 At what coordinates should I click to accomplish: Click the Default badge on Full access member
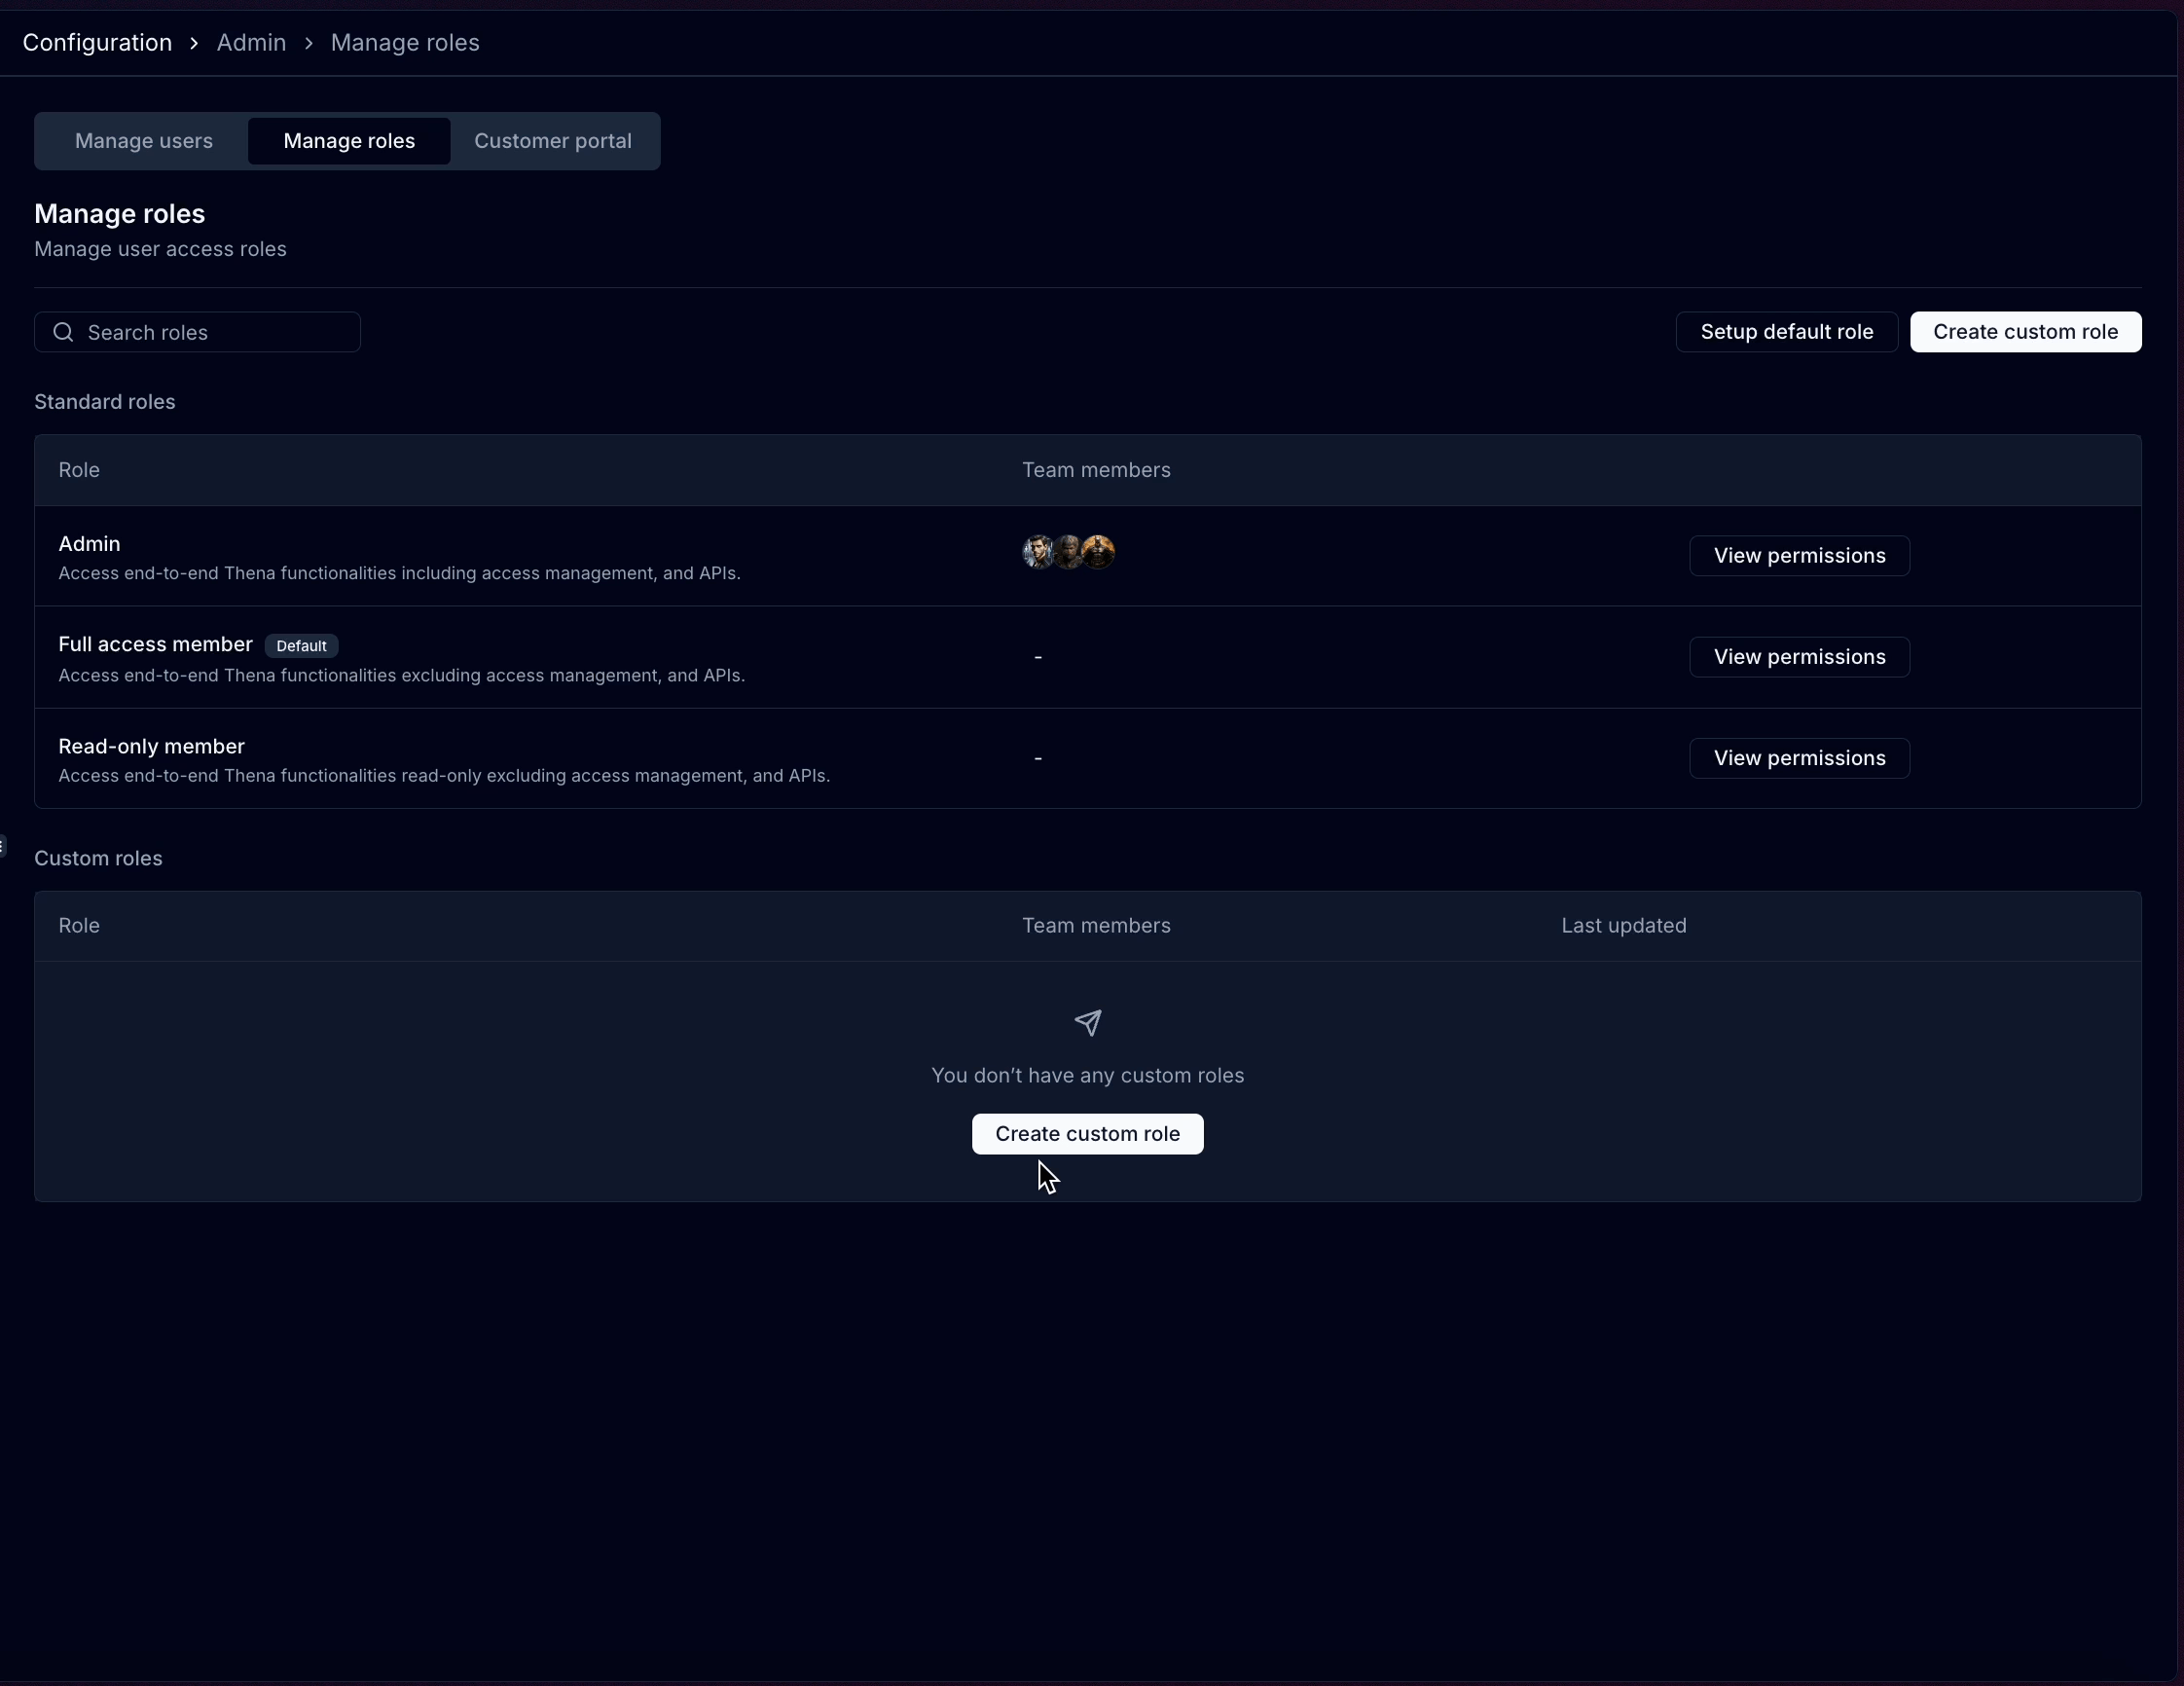[301, 646]
